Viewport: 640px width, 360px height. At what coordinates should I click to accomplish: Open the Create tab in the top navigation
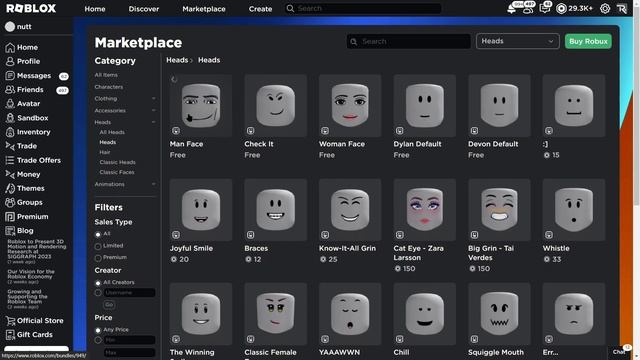click(260, 9)
